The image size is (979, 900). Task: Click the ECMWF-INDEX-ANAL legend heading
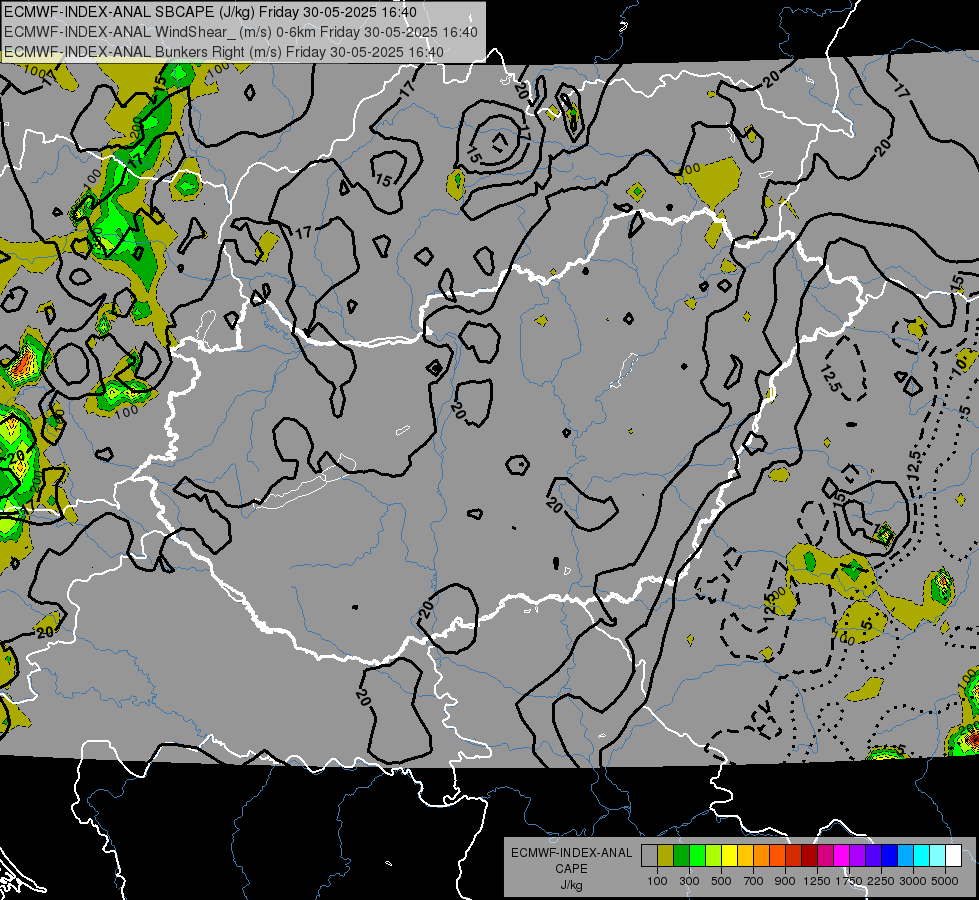pyautogui.click(x=571, y=853)
